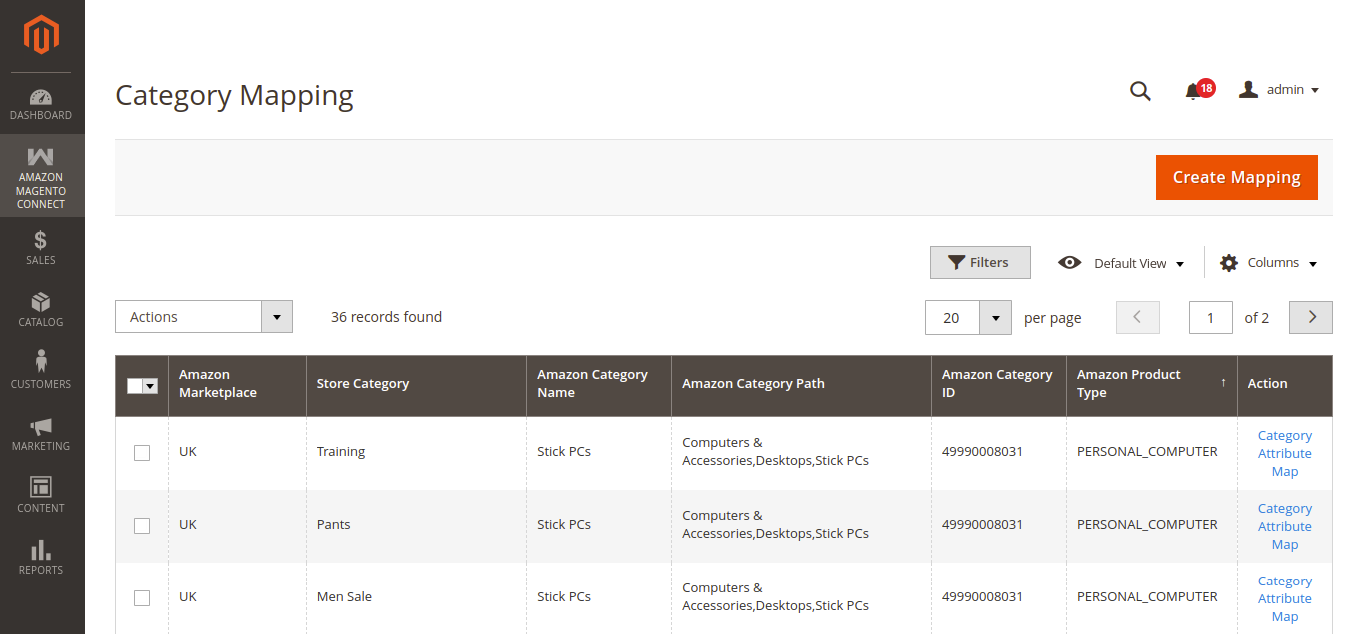Expand the per page count dropdown
This screenshot has width=1362, height=634.
[995, 318]
